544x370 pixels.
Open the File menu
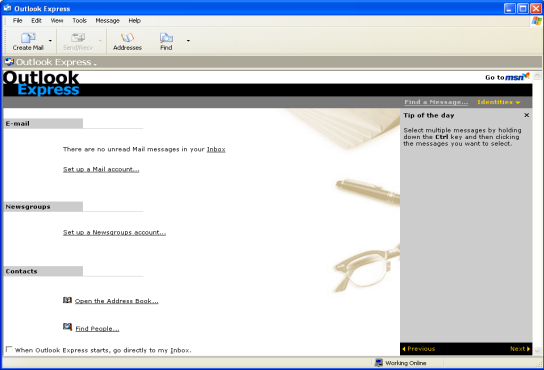[17, 20]
